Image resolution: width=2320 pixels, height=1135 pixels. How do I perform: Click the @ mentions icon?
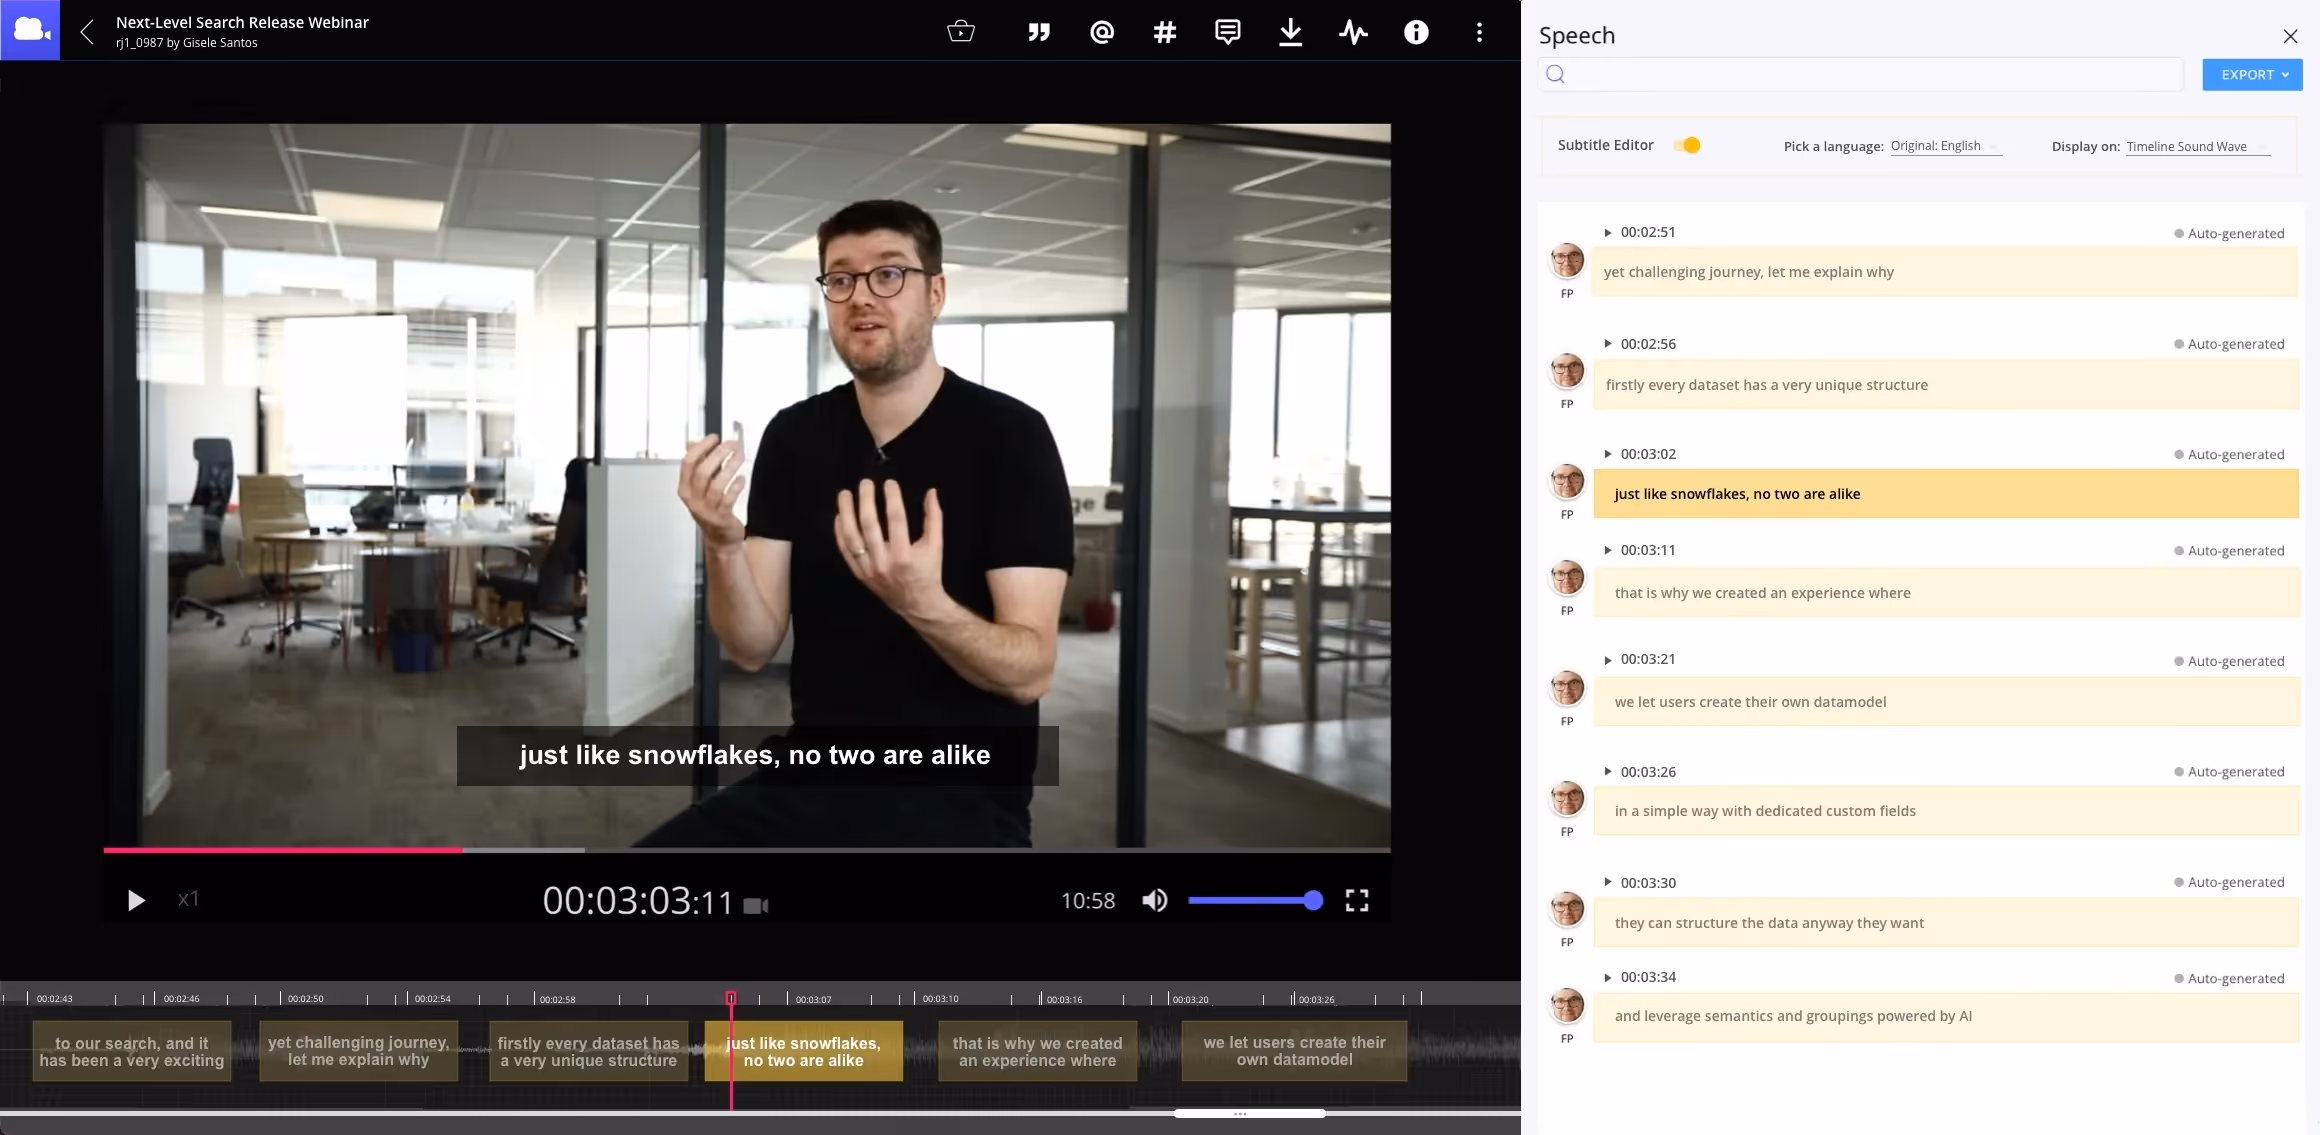(1102, 32)
